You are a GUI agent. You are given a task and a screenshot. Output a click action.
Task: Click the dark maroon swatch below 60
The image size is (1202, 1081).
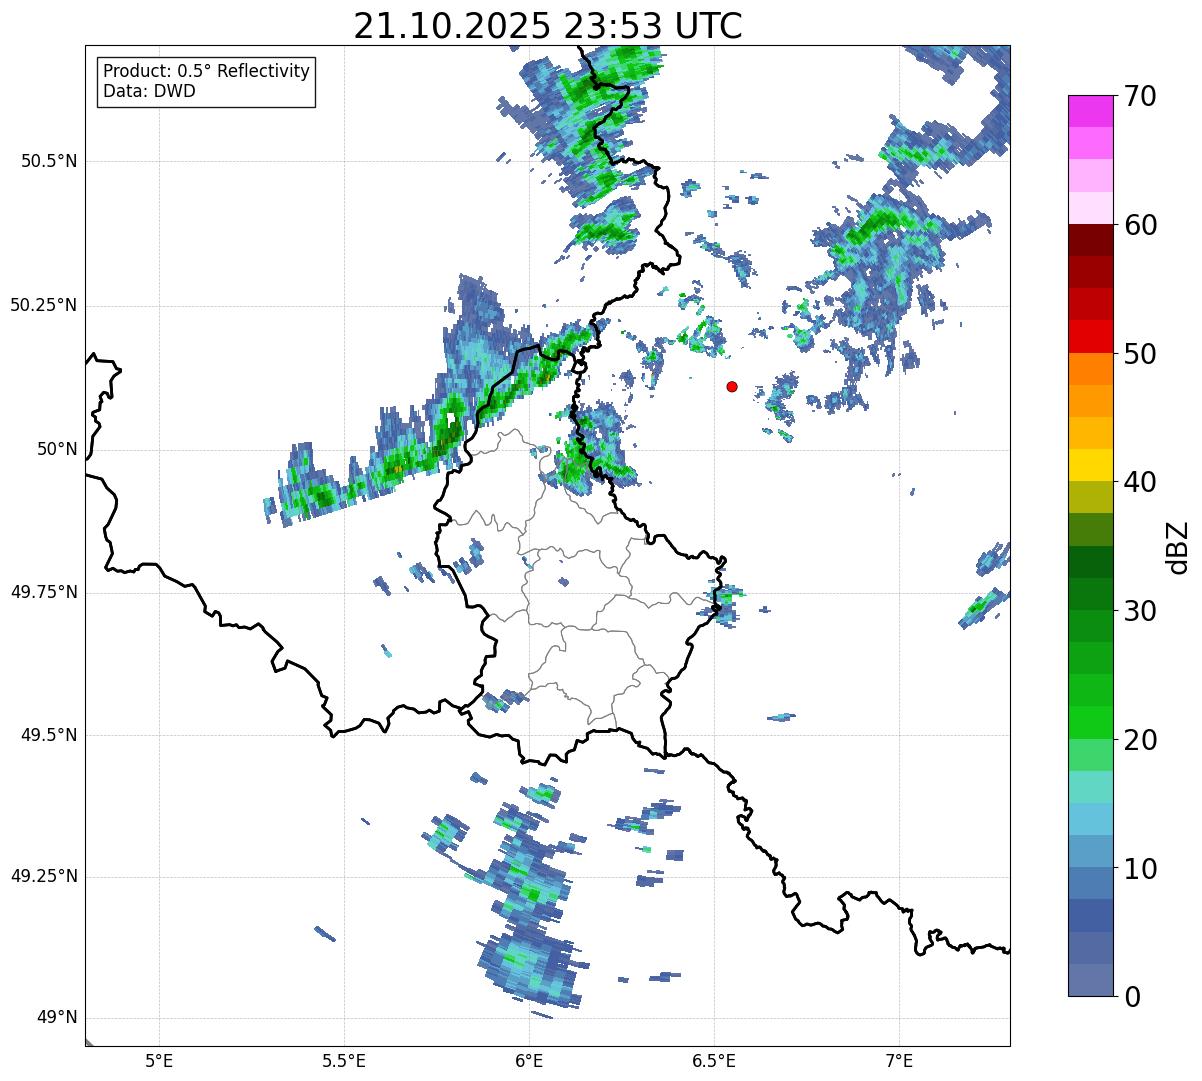click(1090, 240)
